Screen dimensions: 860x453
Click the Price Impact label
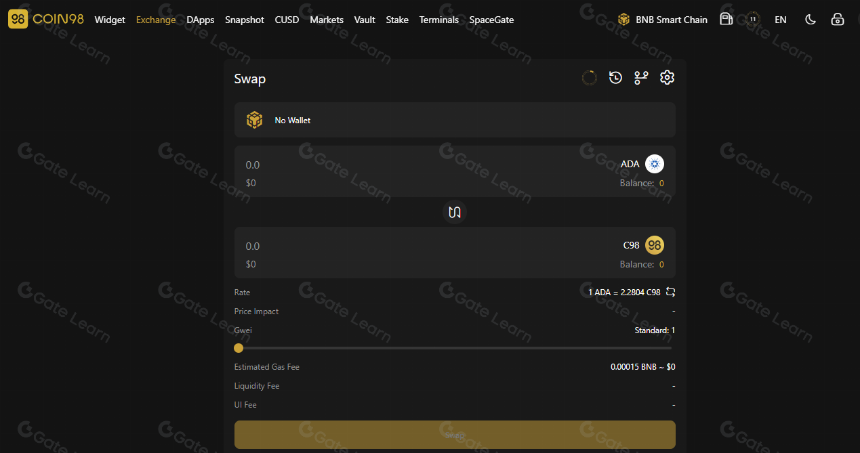click(x=256, y=312)
